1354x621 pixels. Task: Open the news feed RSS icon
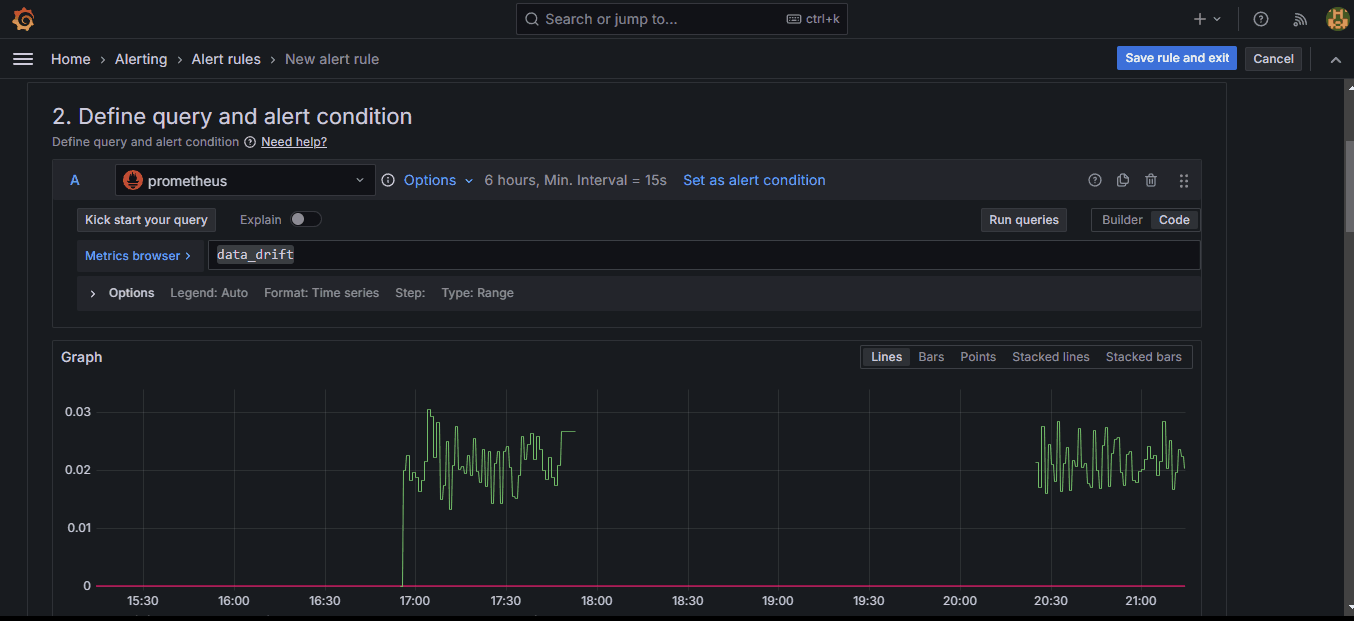click(x=1300, y=19)
